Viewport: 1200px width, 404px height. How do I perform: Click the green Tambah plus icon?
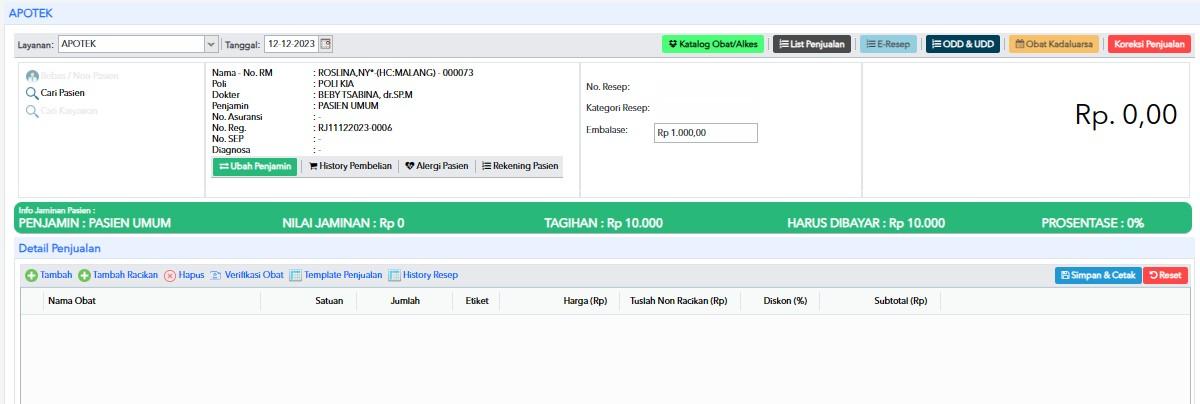coord(32,275)
